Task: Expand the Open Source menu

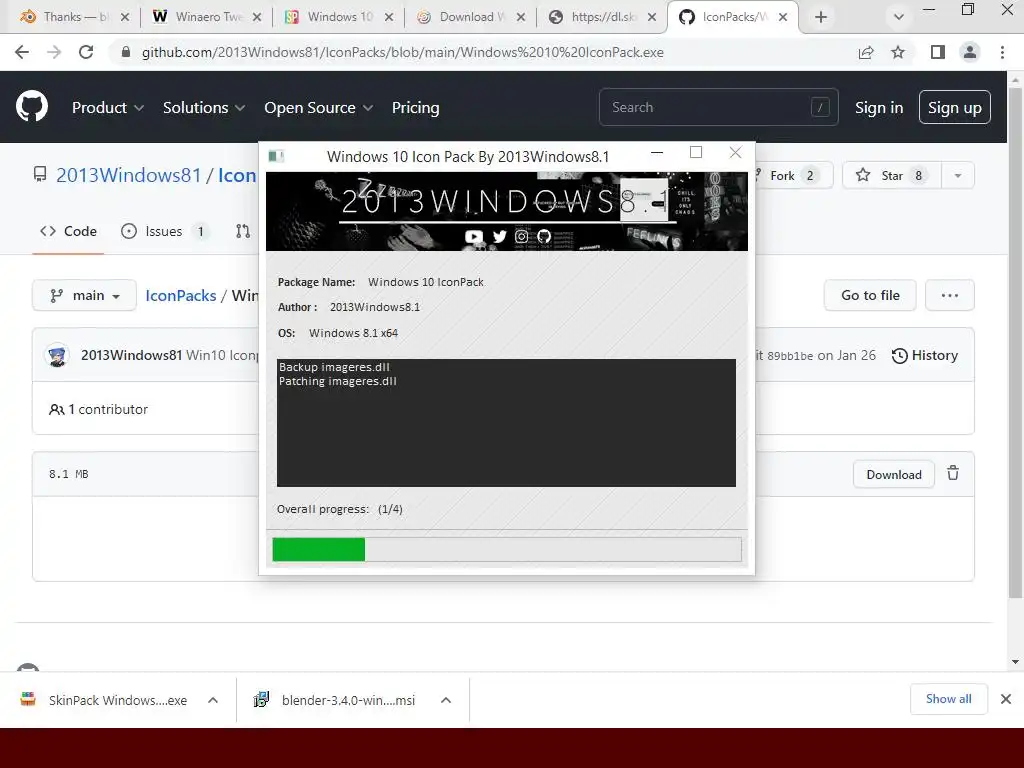Action: click(x=319, y=108)
